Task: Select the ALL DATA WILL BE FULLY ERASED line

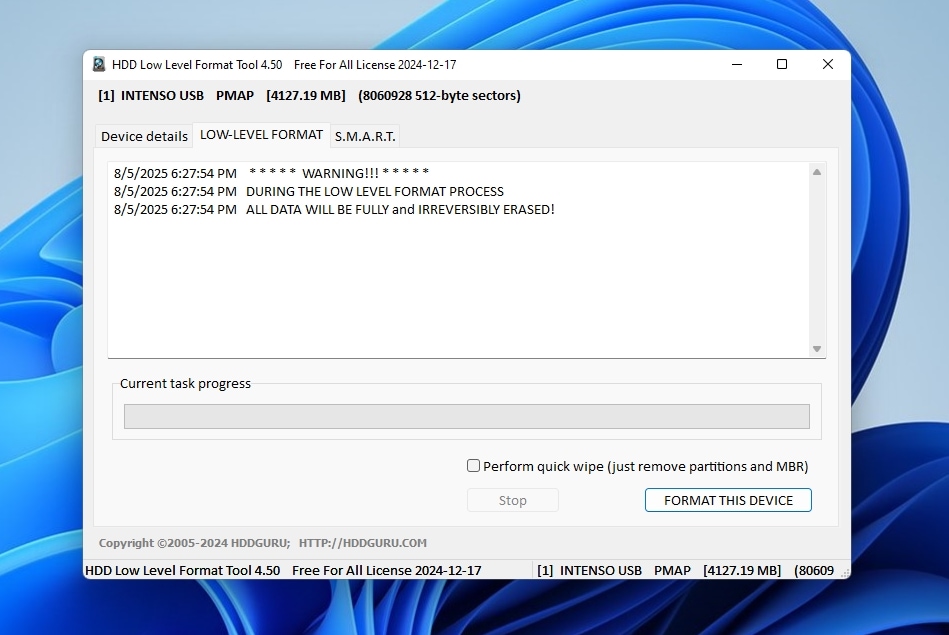Action: (x=334, y=209)
